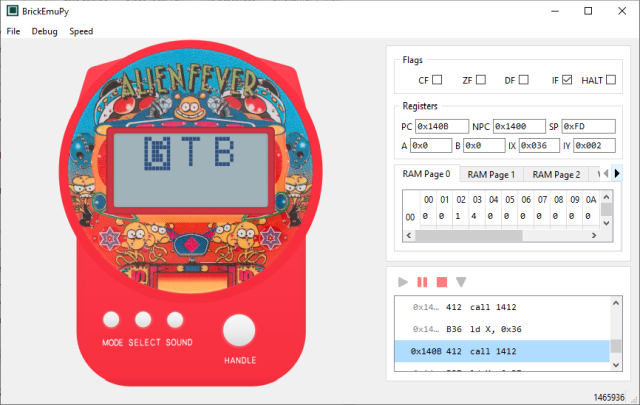640x405 pixels.
Task: Close the BrickEmuPy window
Action: (x=622, y=11)
